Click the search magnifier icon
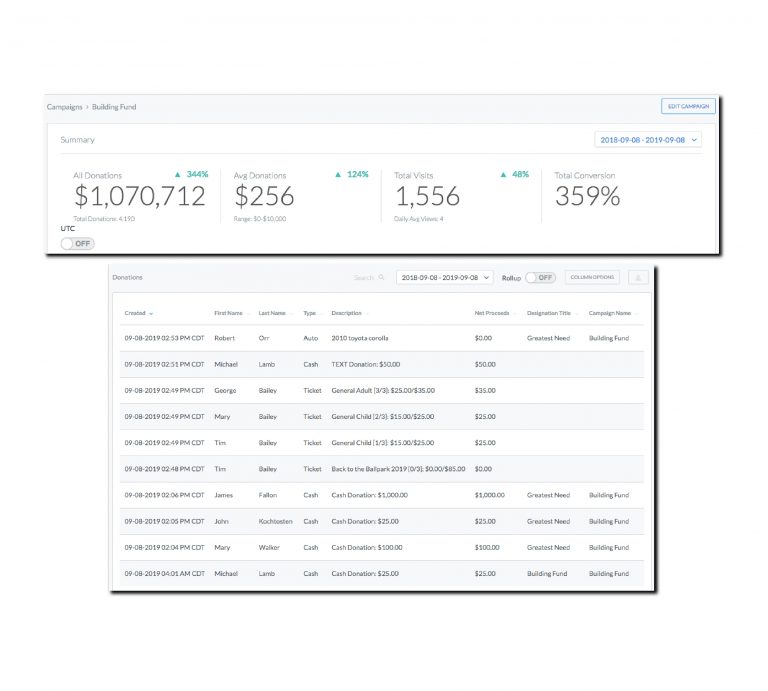This screenshot has height=691, width=768. tap(381, 278)
